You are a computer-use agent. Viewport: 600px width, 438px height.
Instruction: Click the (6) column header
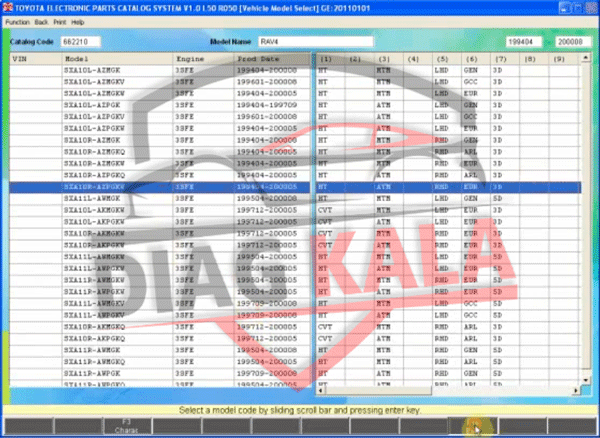point(476,59)
